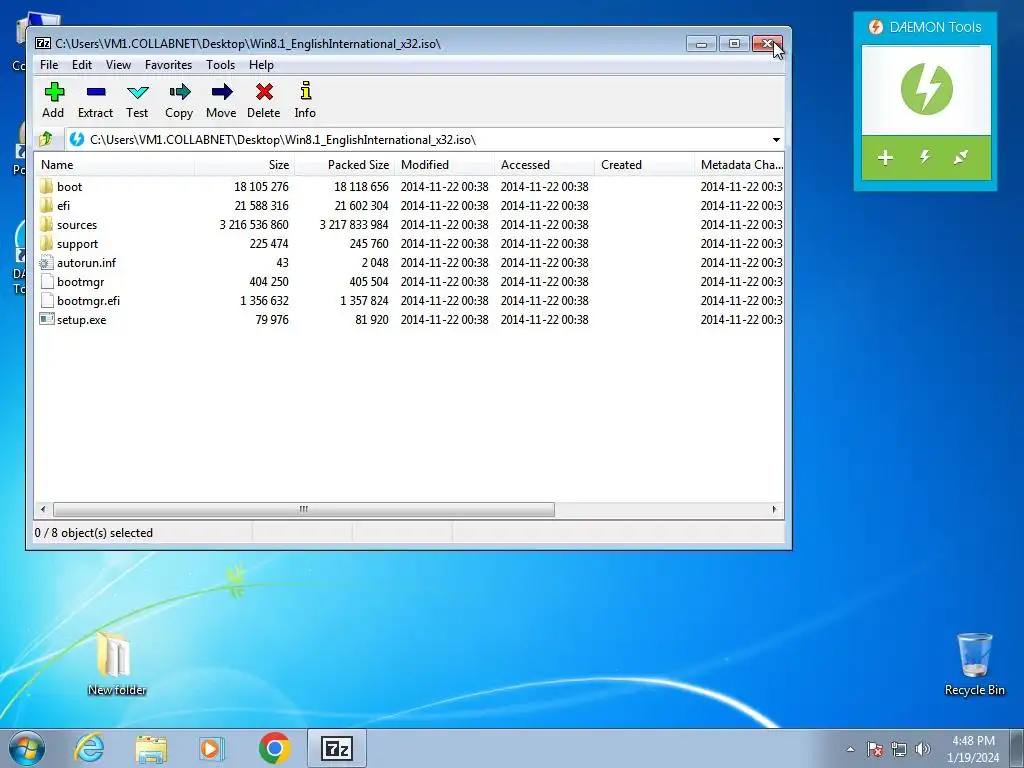
Task: Click DAEMON Tools quick mount lightning icon
Action: (925, 157)
